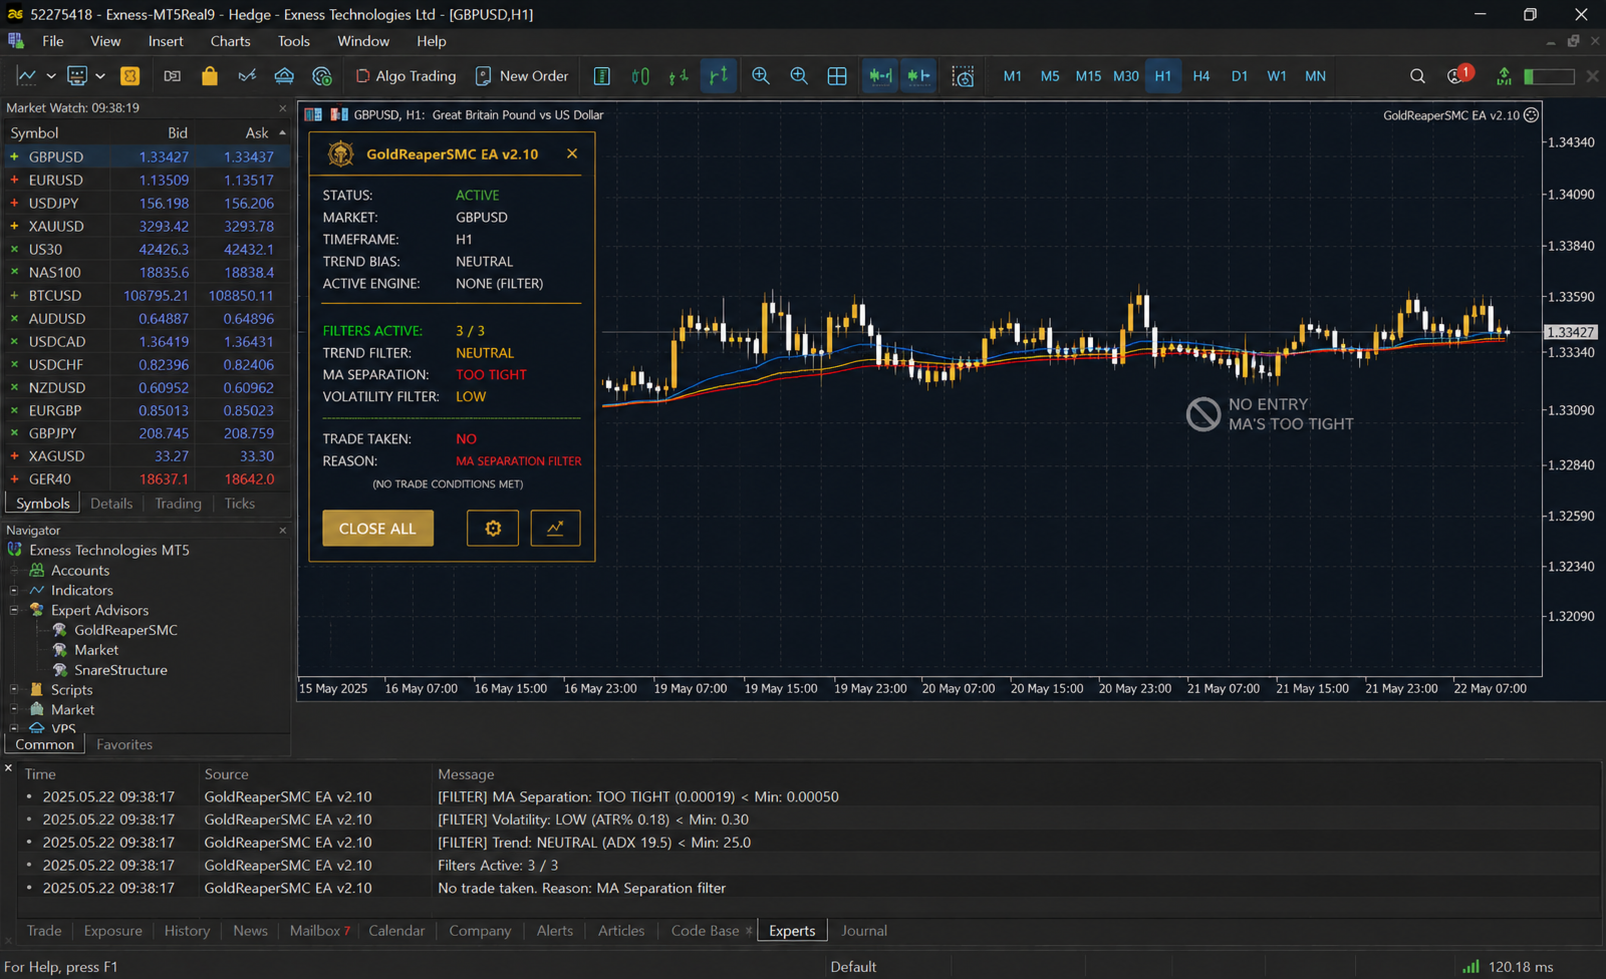Image resolution: width=1606 pixels, height=979 pixels.
Task: Toggle chart shift button
Action: [x=919, y=76]
